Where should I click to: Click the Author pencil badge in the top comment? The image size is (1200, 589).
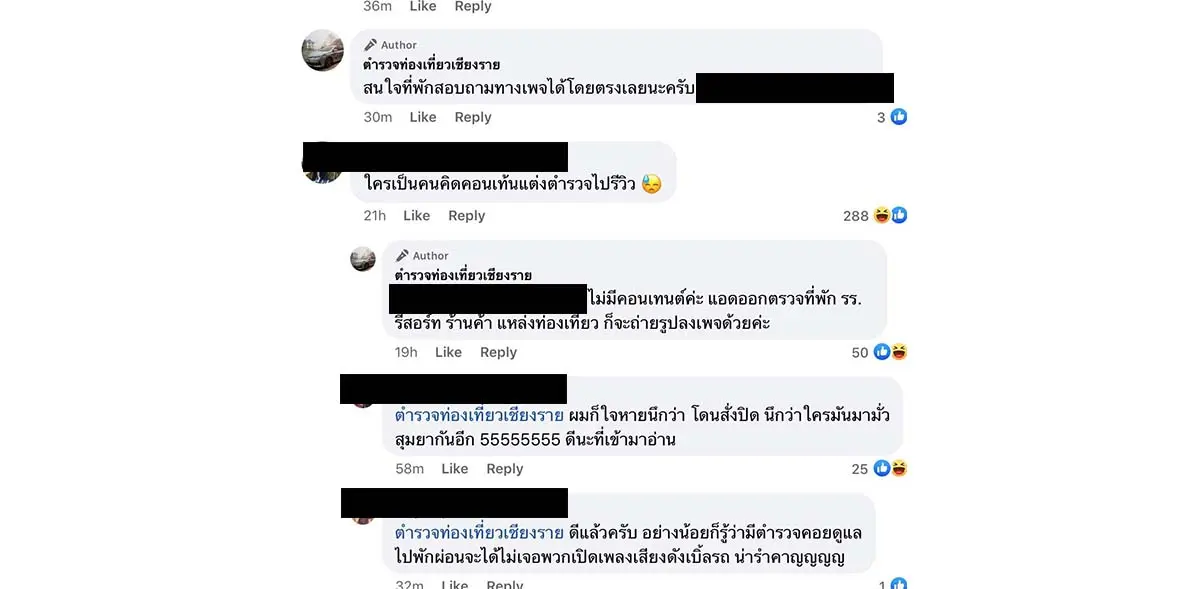390,45
